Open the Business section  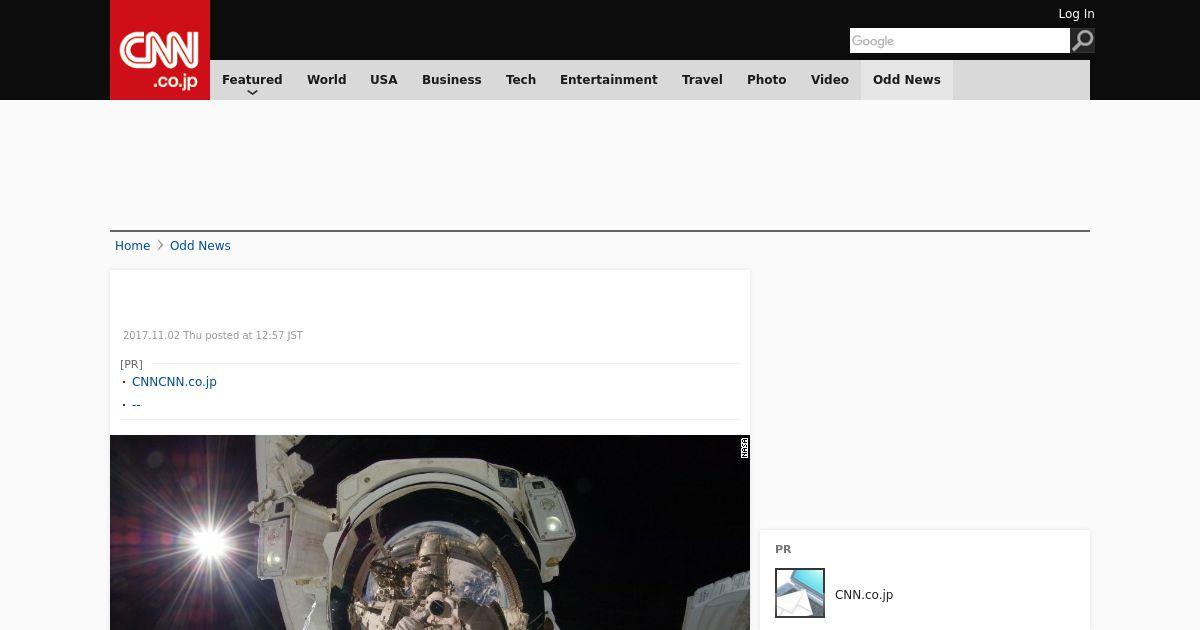click(x=451, y=80)
